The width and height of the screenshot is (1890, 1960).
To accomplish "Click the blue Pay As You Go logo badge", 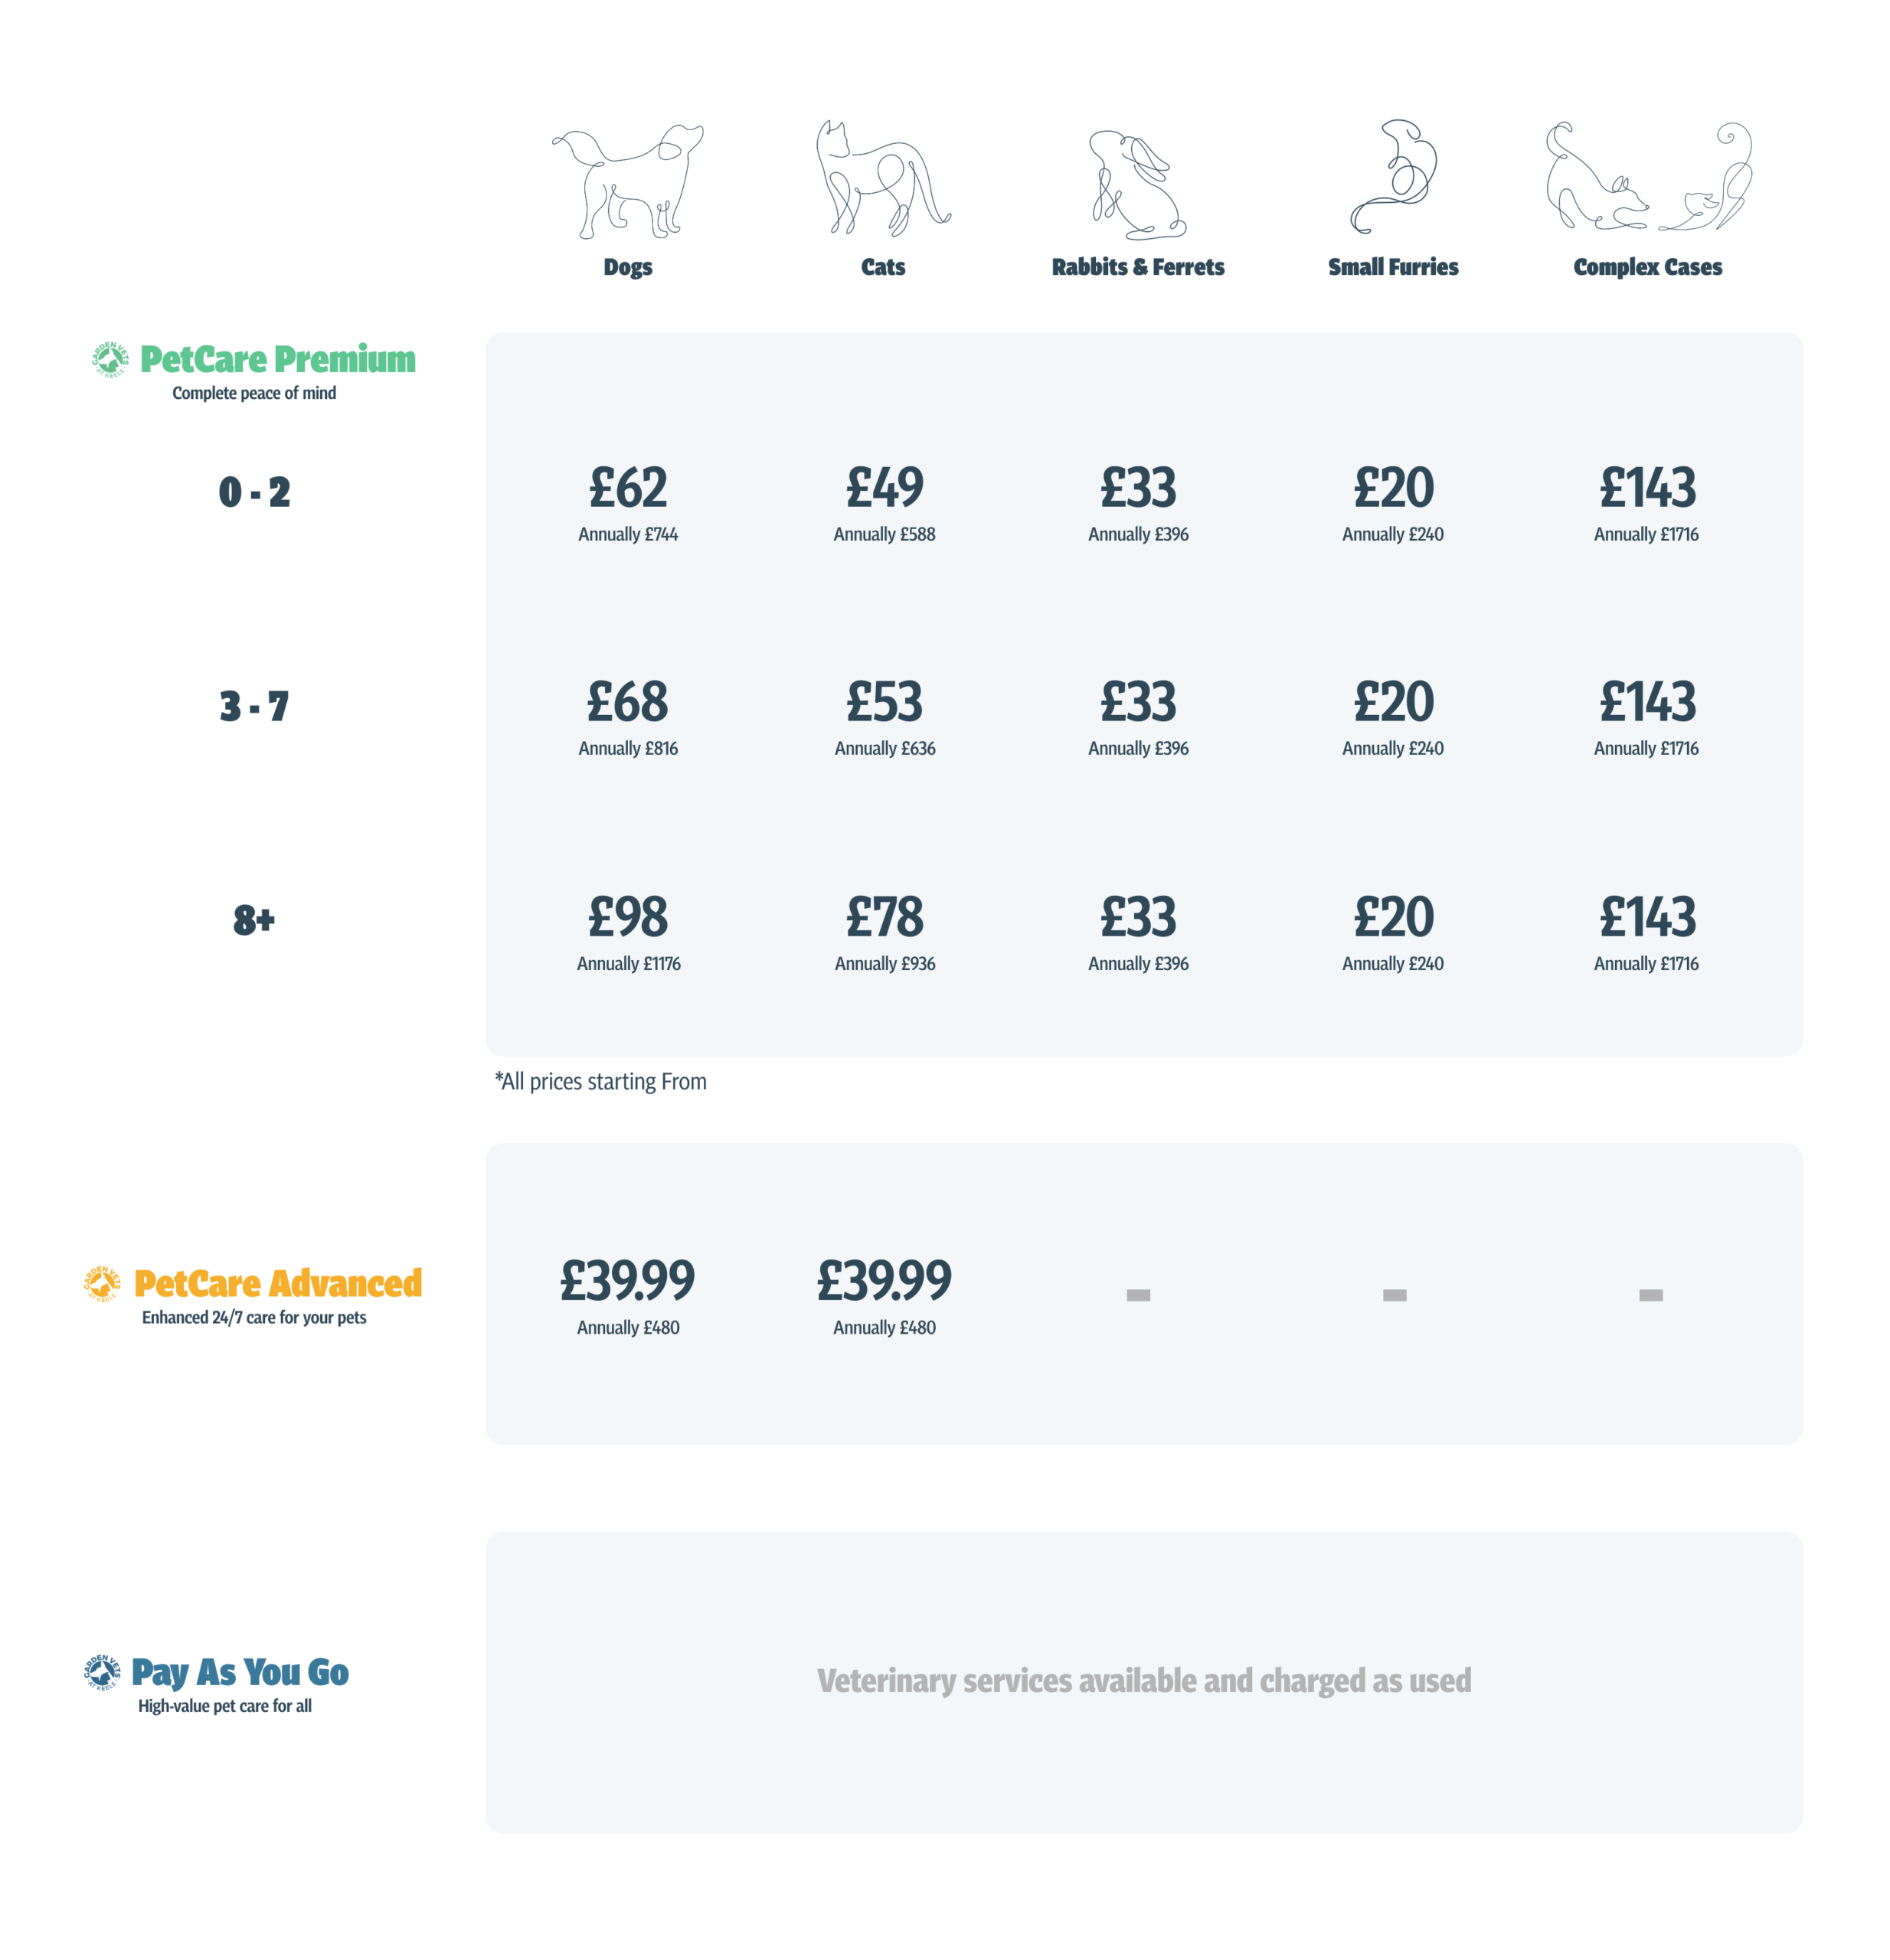I will [x=102, y=1672].
